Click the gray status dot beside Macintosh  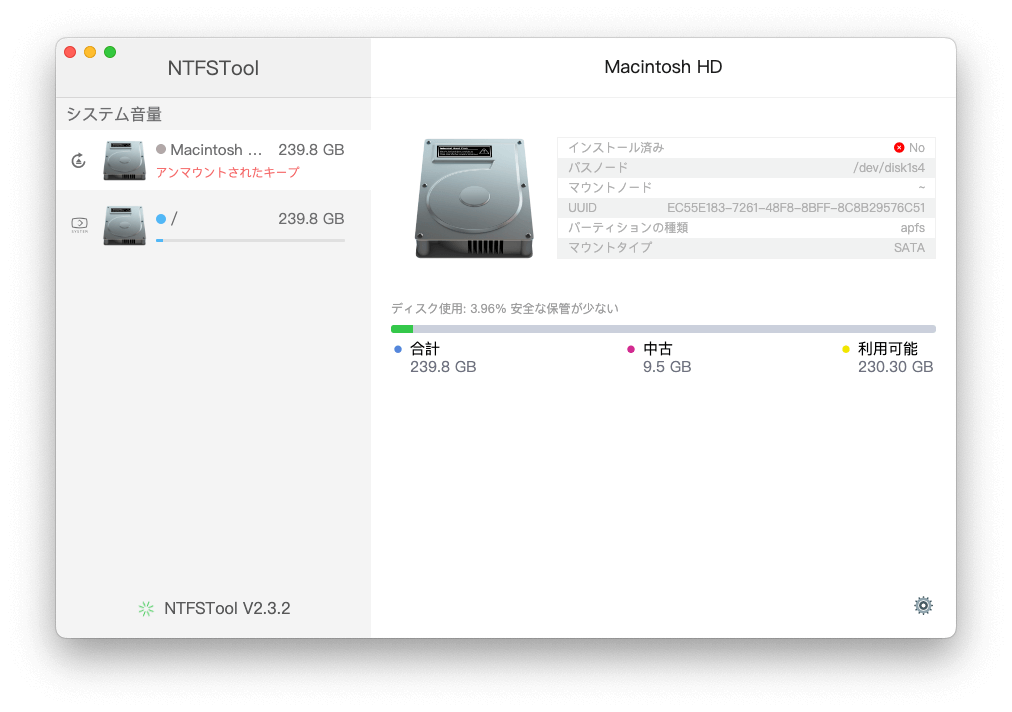tap(161, 149)
